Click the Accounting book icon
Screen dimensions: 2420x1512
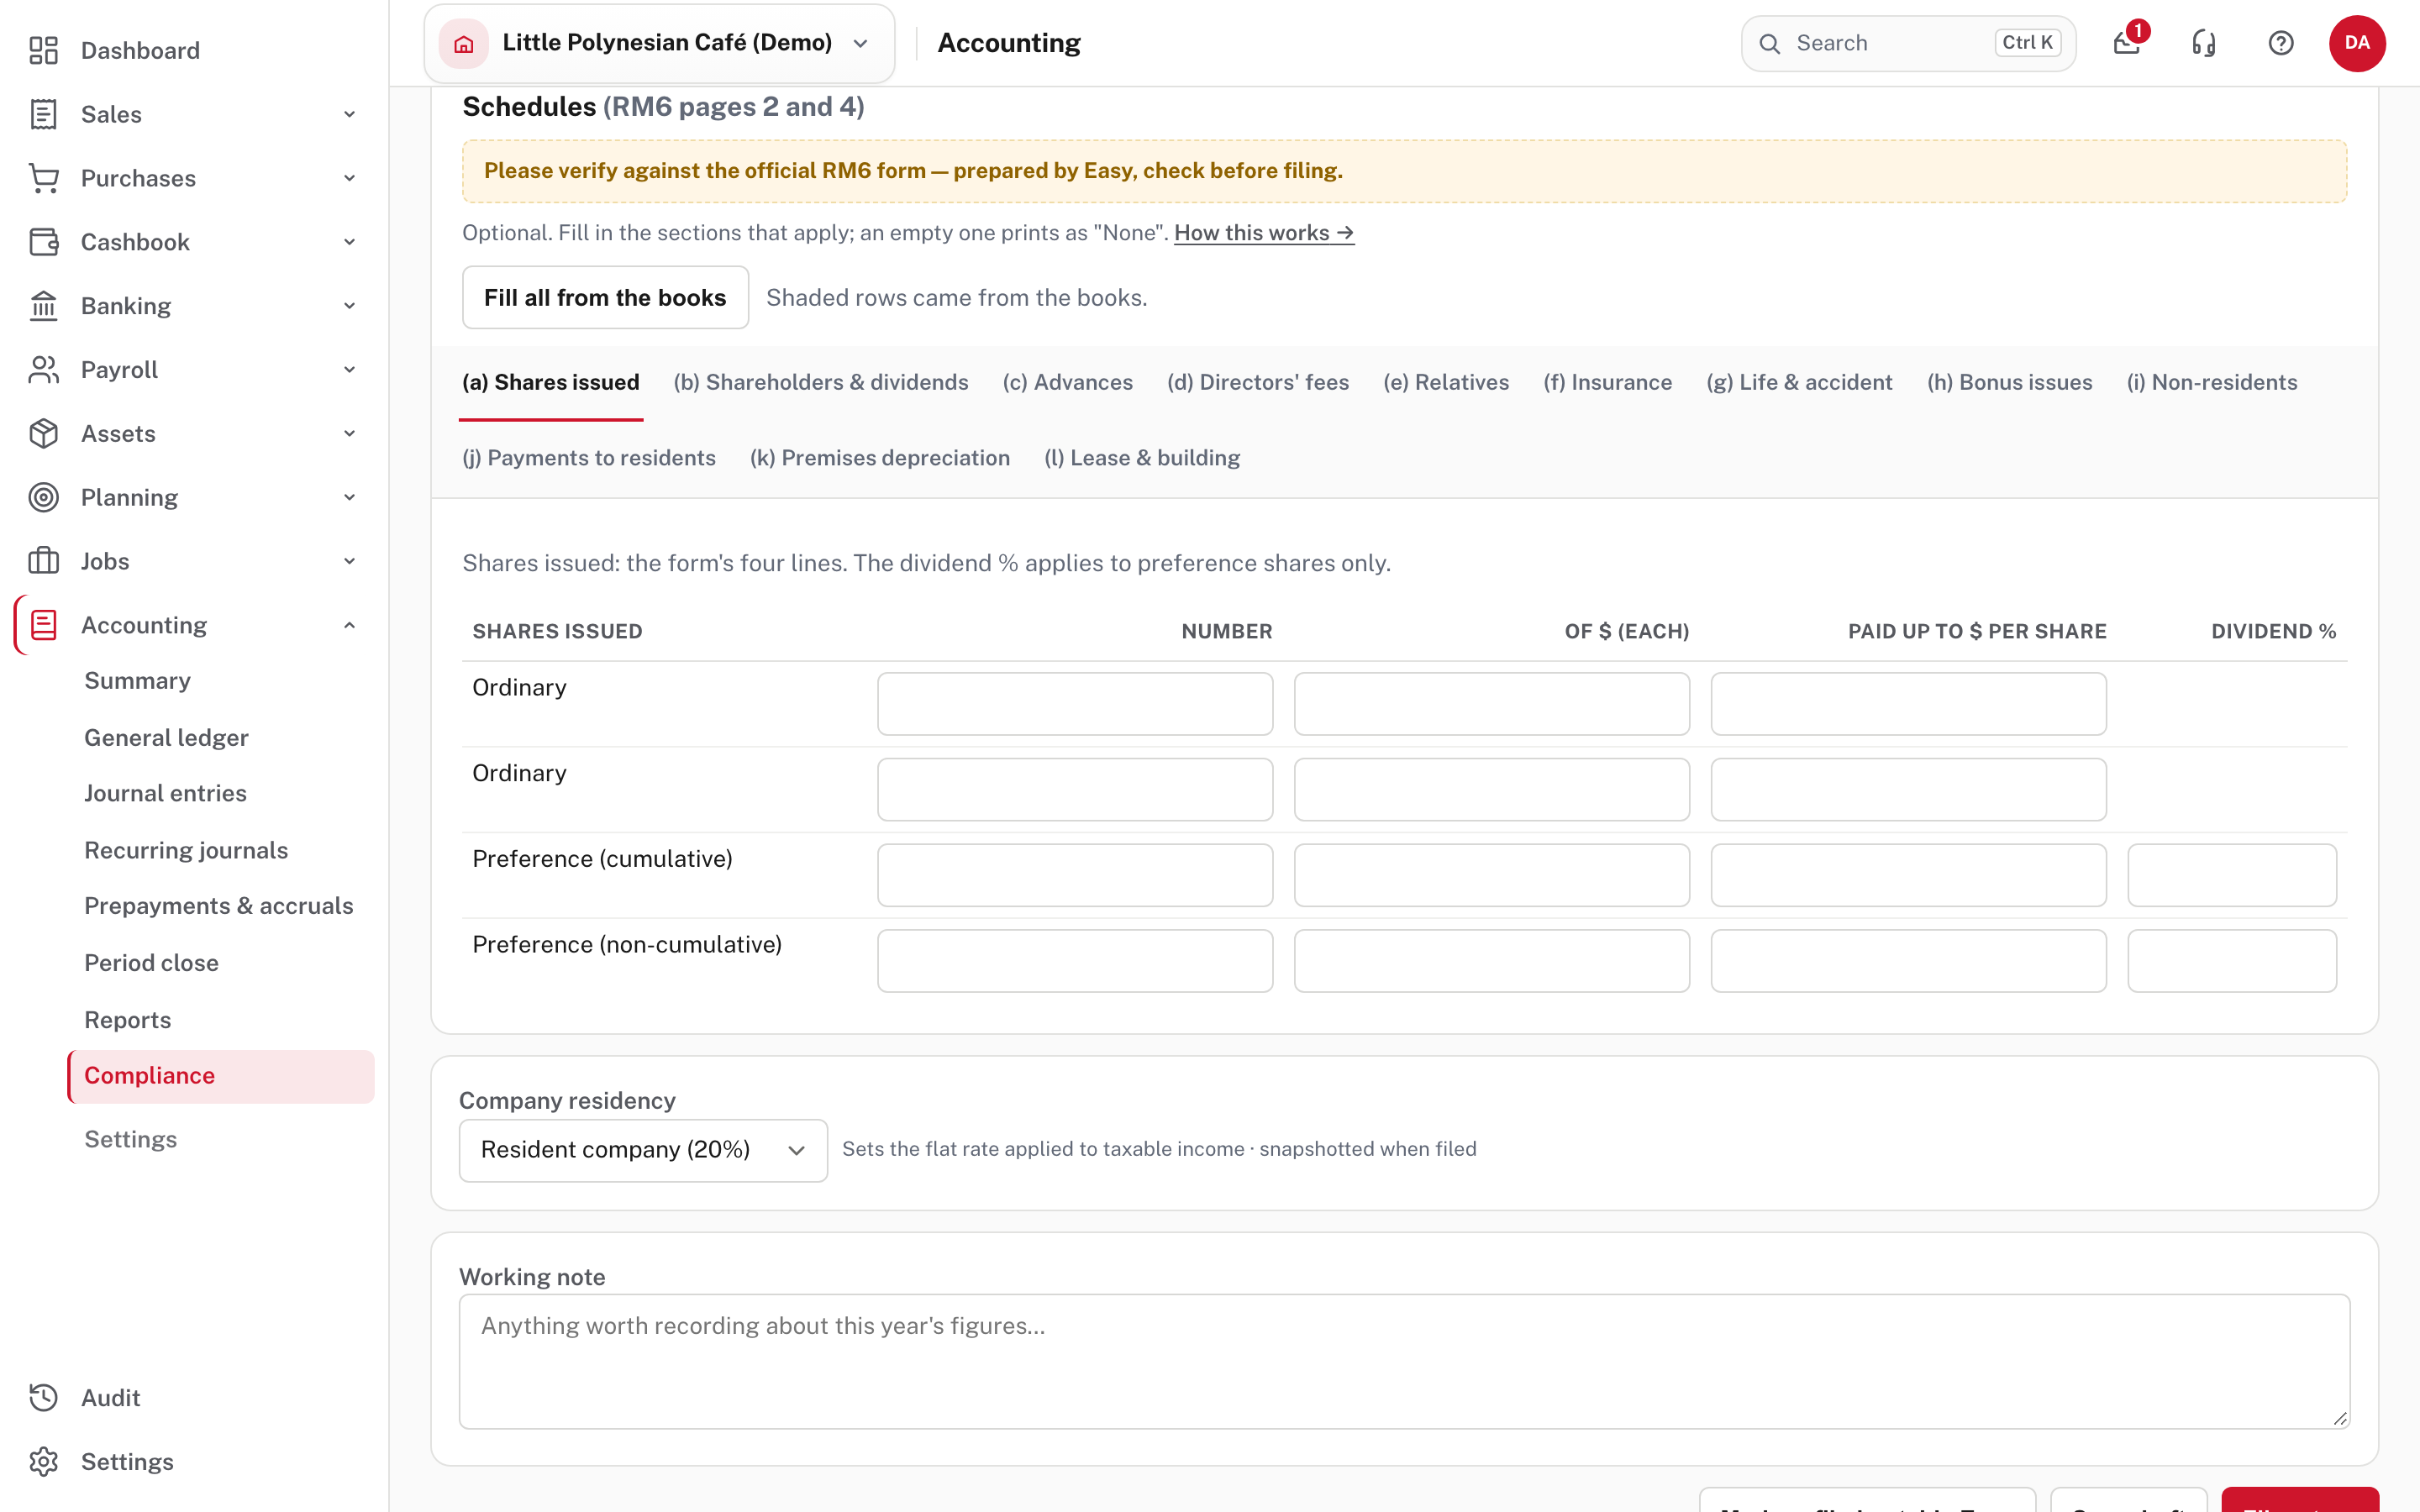click(x=43, y=625)
